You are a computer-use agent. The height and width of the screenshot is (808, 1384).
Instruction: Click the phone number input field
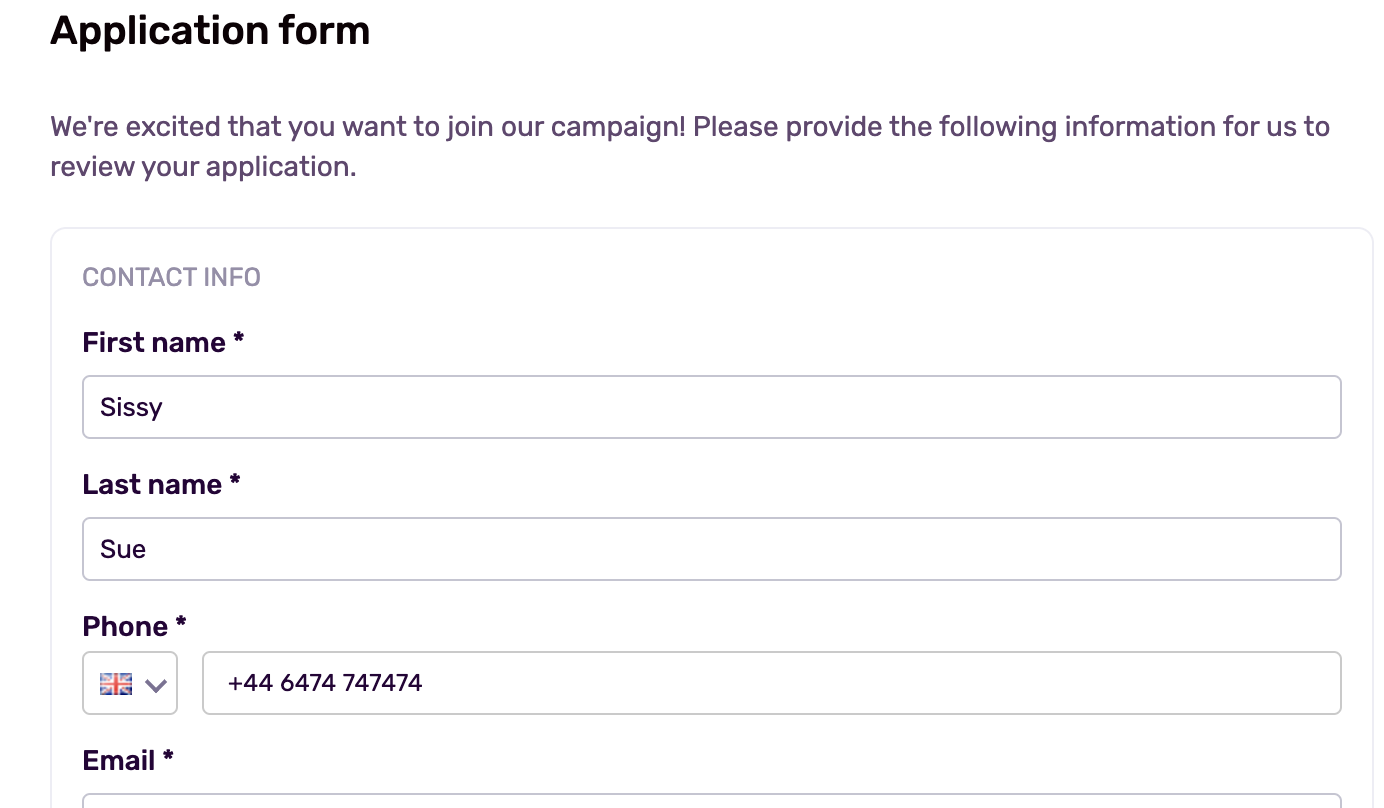(771, 683)
